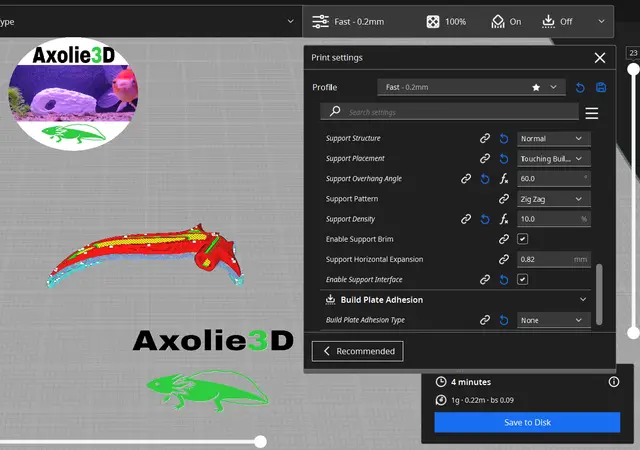
Task: Reset the Build Plate Adhesion Type setting
Action: click(x=504, y=320)
